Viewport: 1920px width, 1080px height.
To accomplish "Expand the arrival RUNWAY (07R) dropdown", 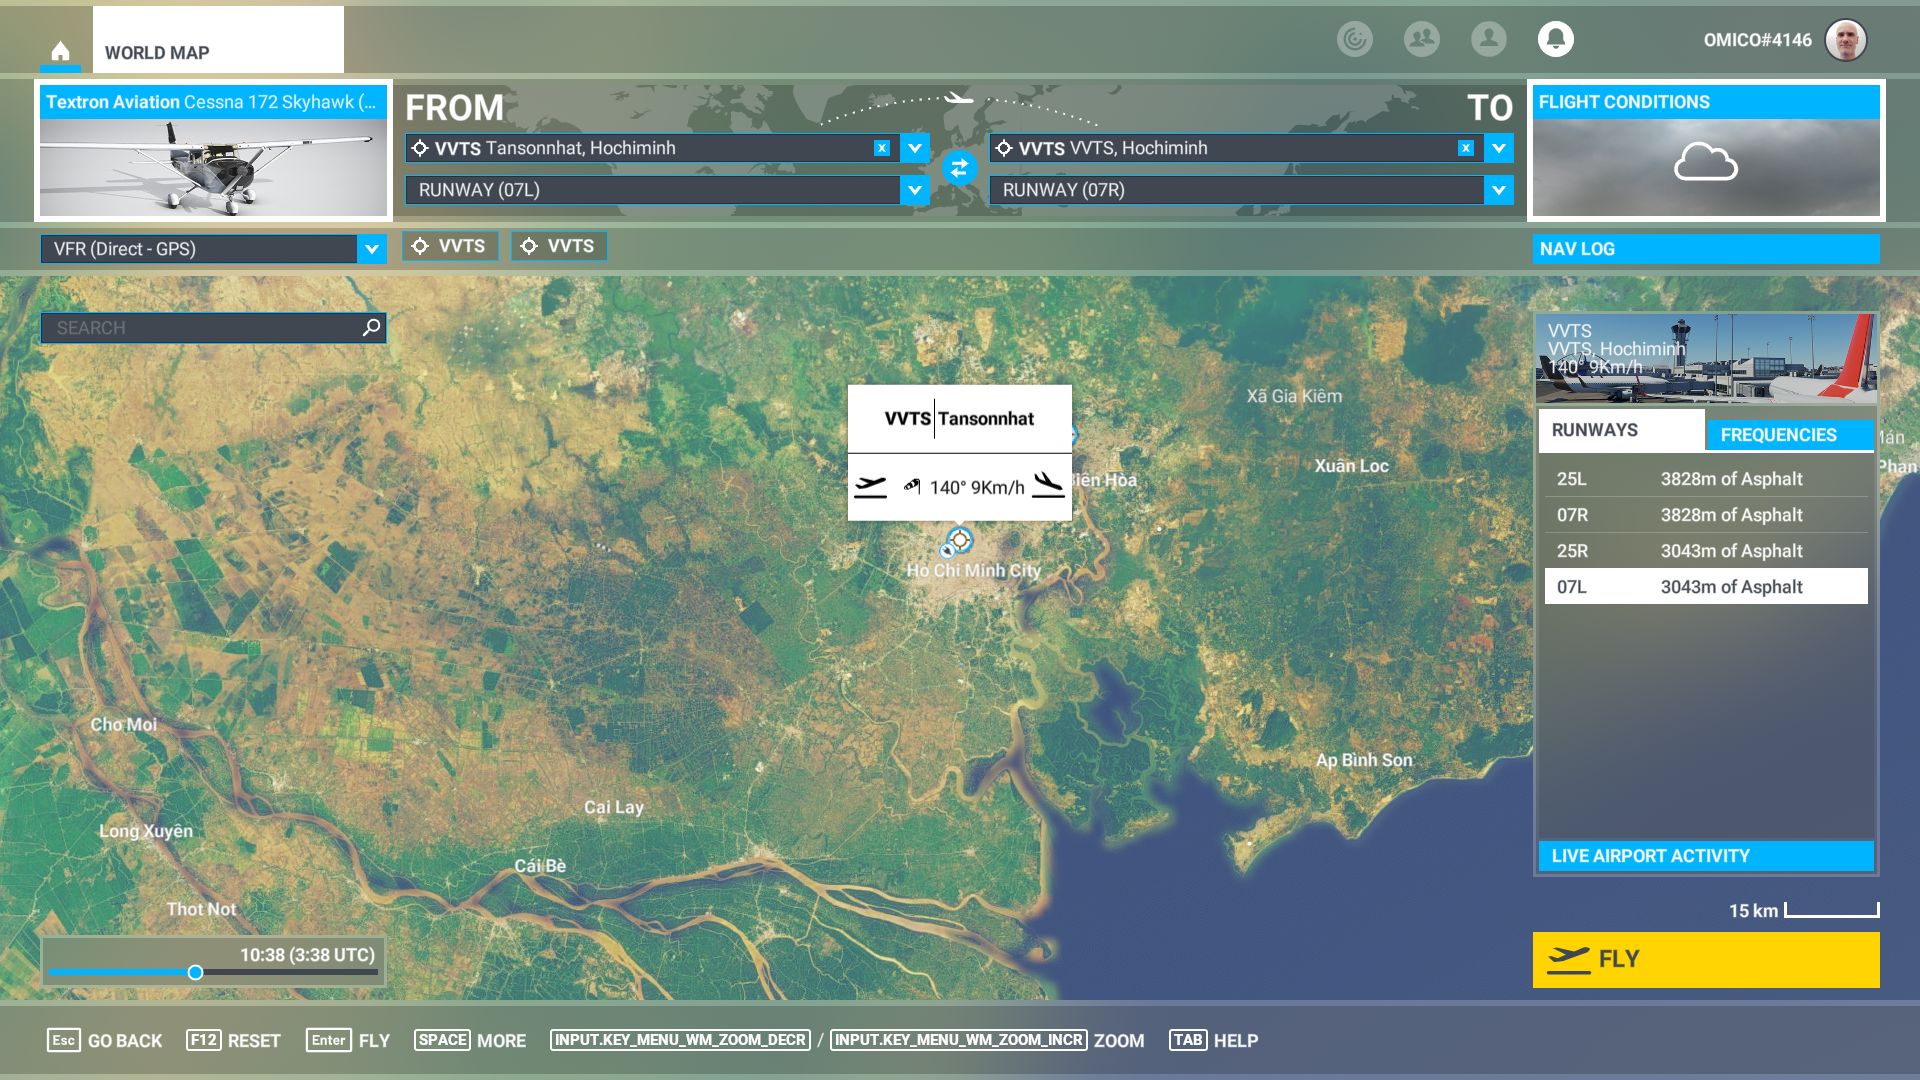I will pyautogui.click(x=1498, y=190).
